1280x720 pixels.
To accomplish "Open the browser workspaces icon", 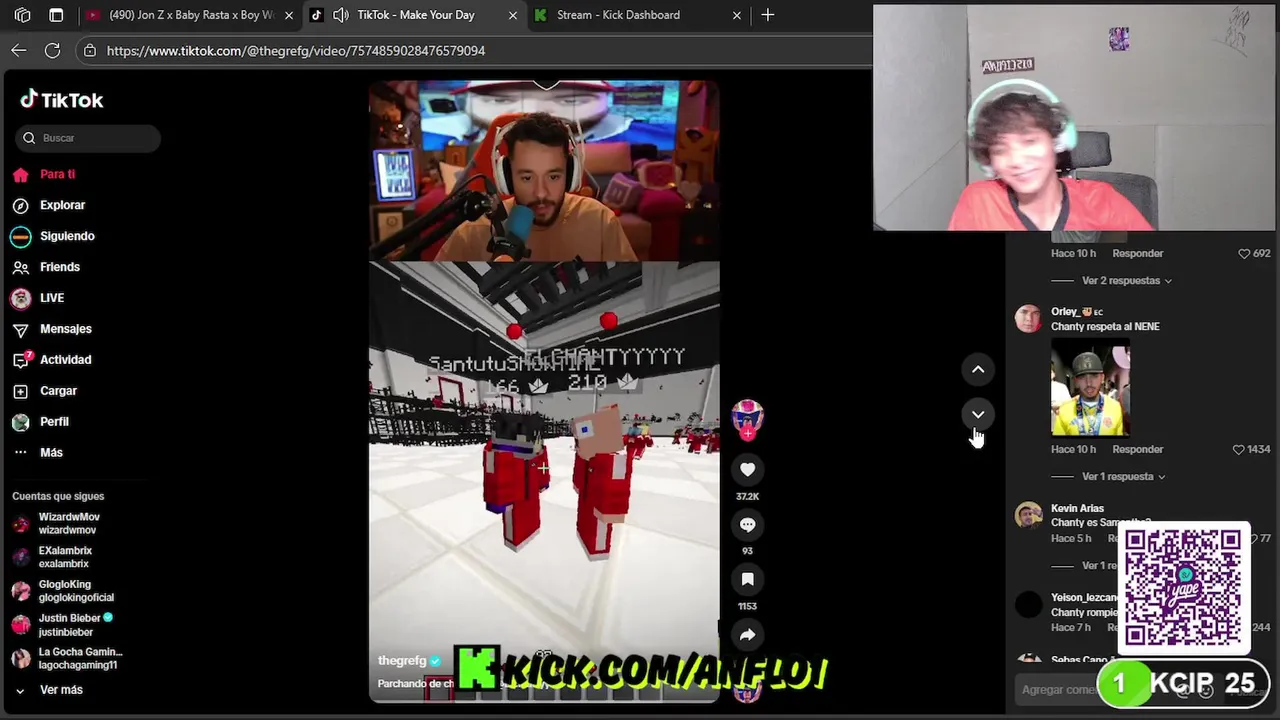I will pyautogui.click(x=22, y=15).
